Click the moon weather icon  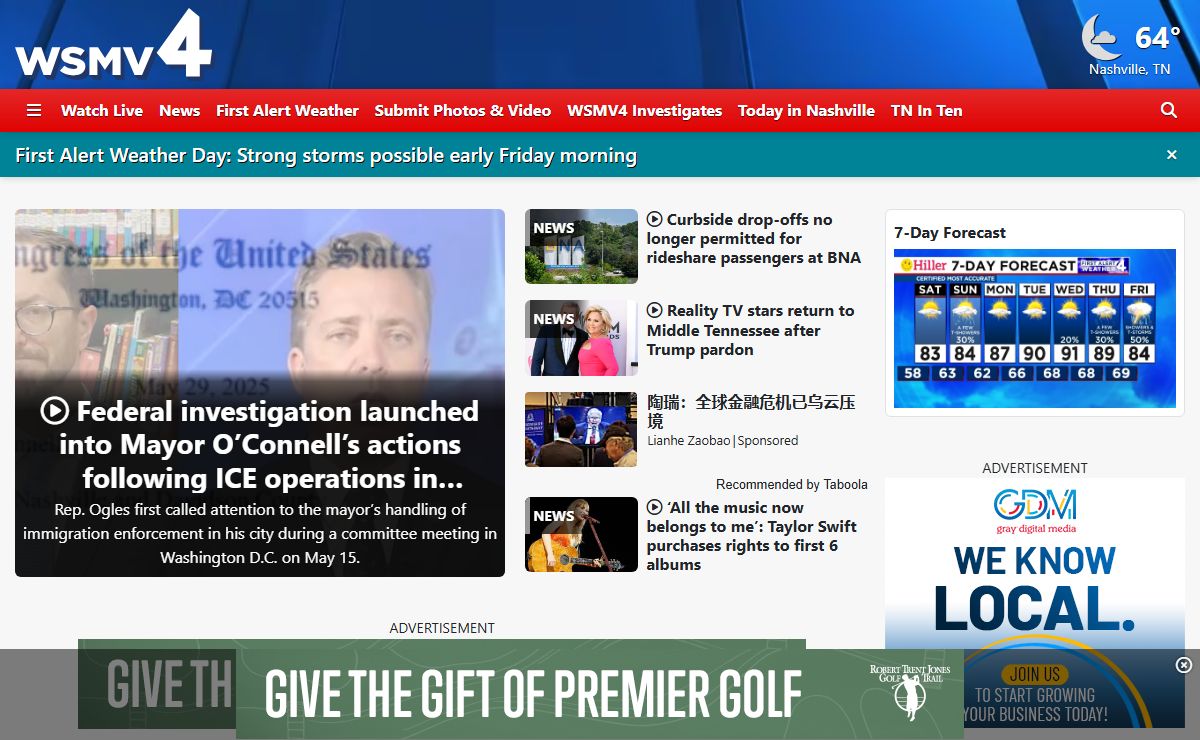(x=1103, y=38)
